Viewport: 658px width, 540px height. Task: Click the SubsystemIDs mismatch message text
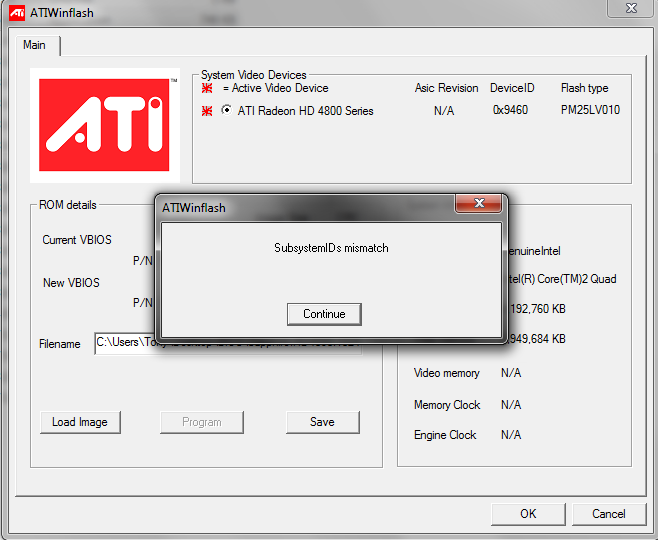[x=331, y=248]
